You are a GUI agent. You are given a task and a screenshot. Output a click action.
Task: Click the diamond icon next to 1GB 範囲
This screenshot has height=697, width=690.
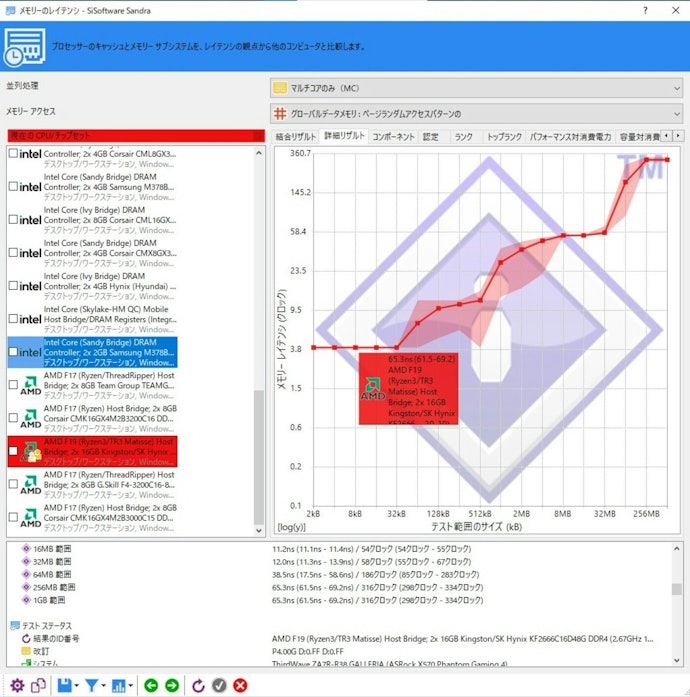(x=26, y=600)
